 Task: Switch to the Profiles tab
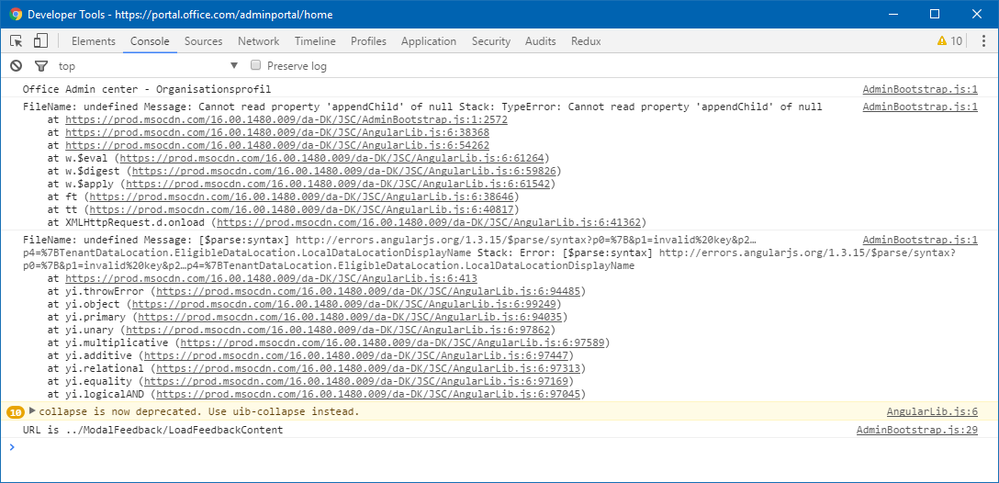[368, 41]
